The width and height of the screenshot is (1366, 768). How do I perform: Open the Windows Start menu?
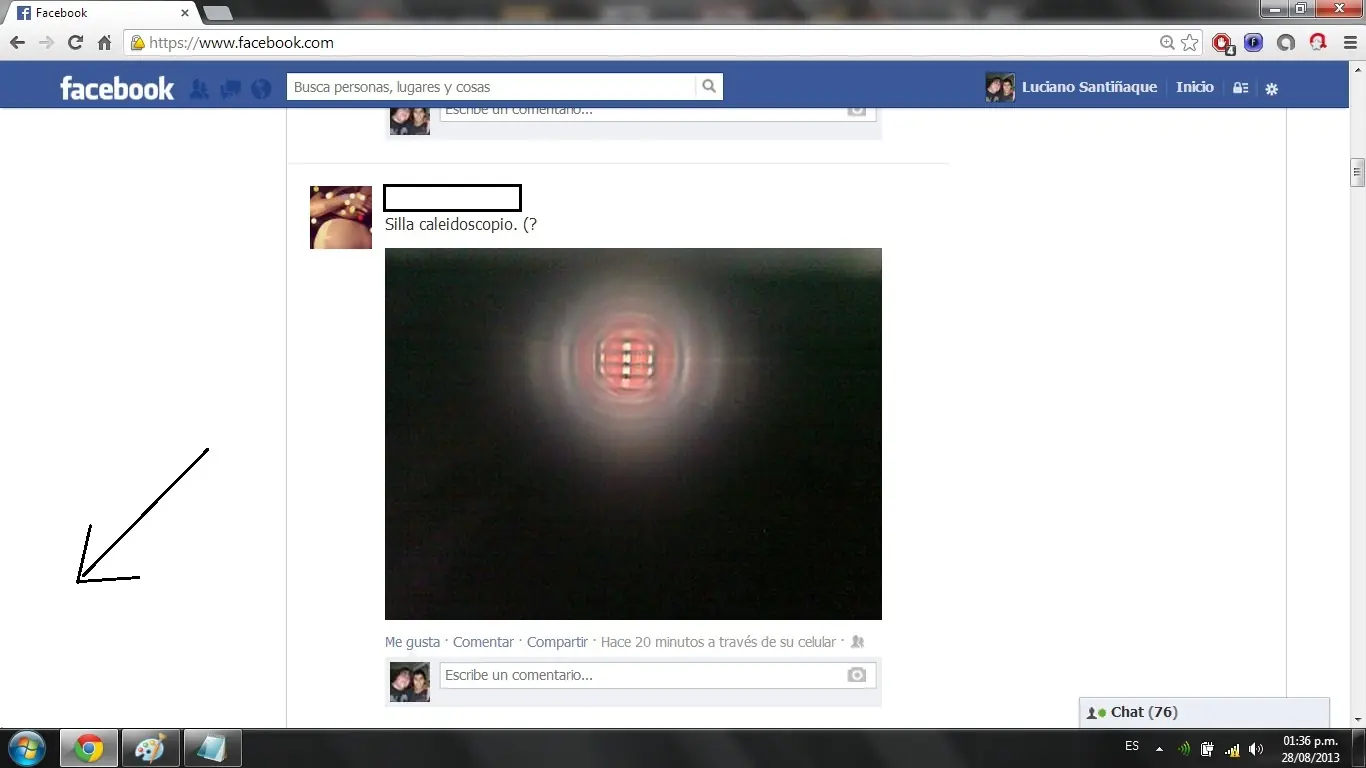click(x=27, y=748)
